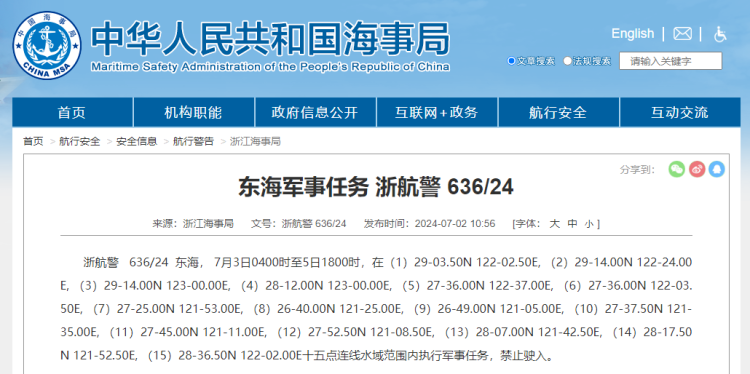Share article via blue QQ icon
Screen dimensions: 750x374
pos(717,169)
